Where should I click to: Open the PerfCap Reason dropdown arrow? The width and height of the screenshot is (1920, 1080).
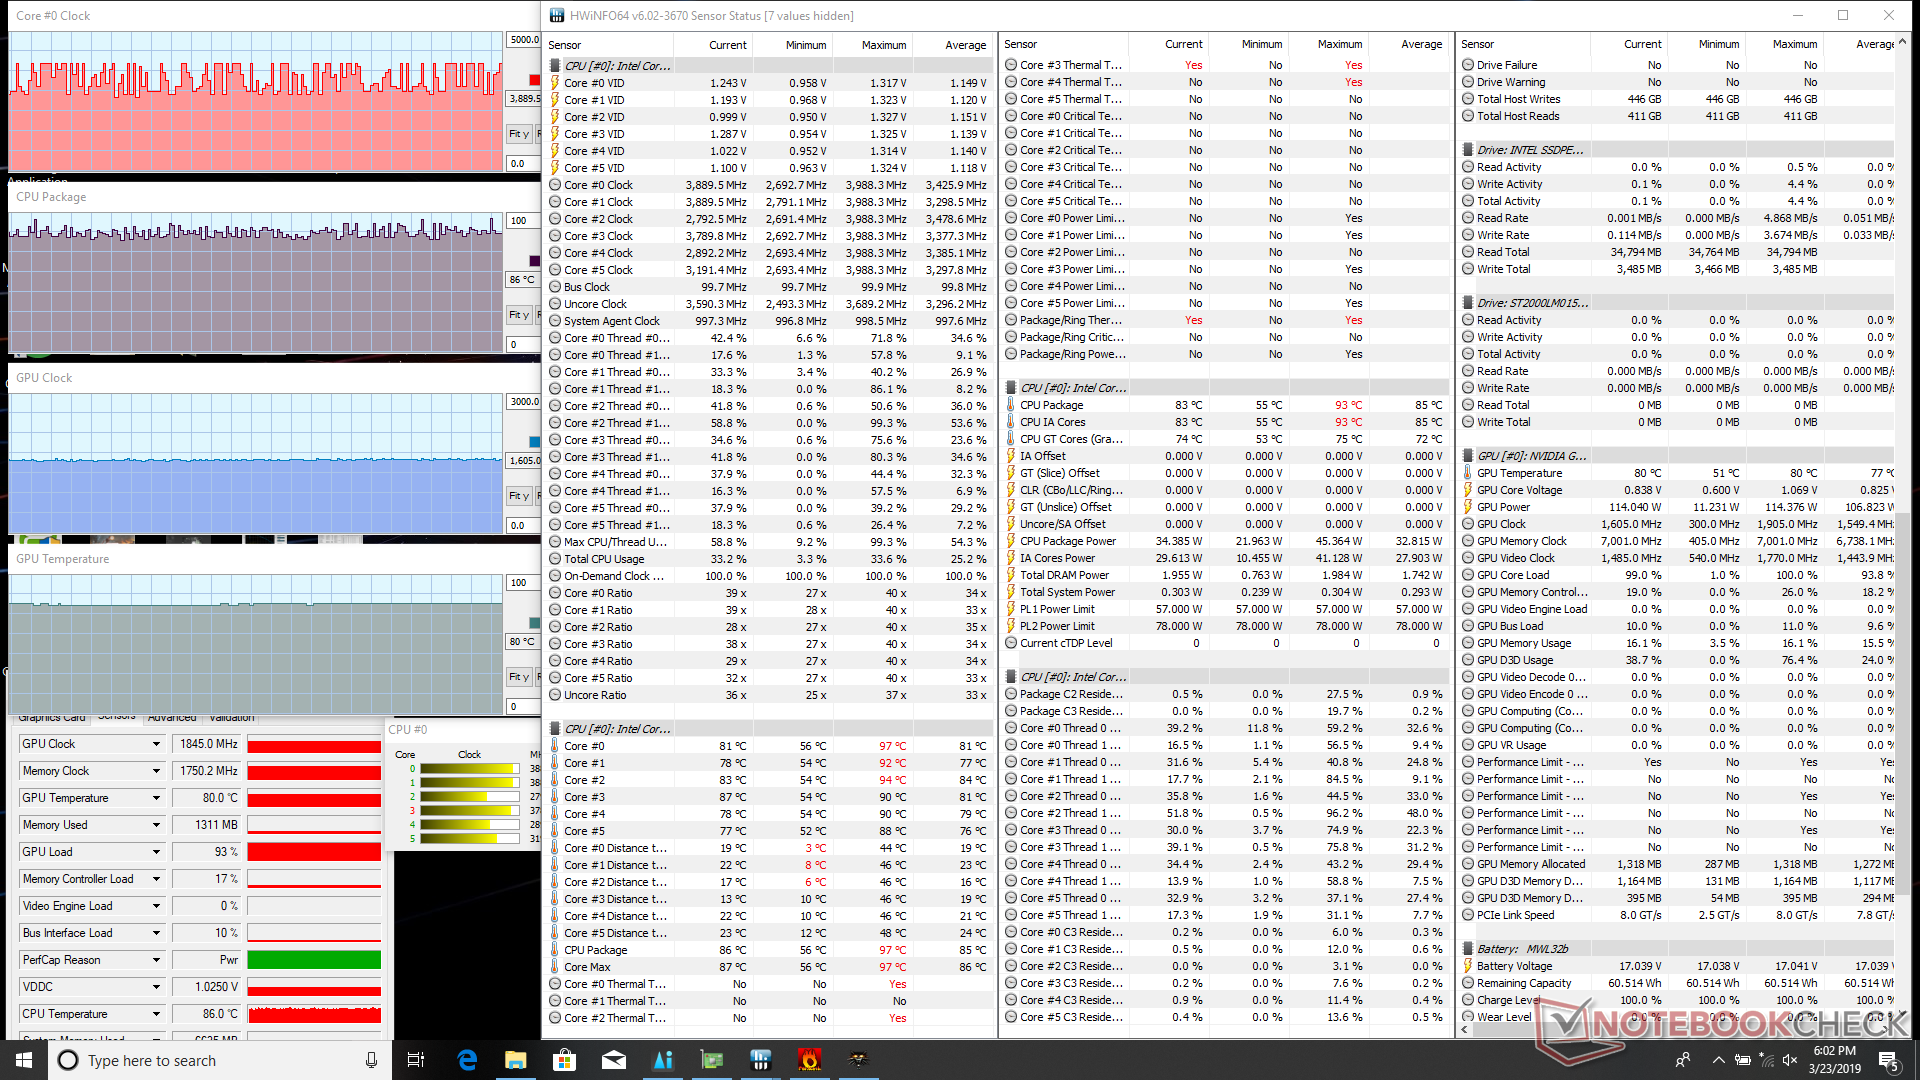156,960
